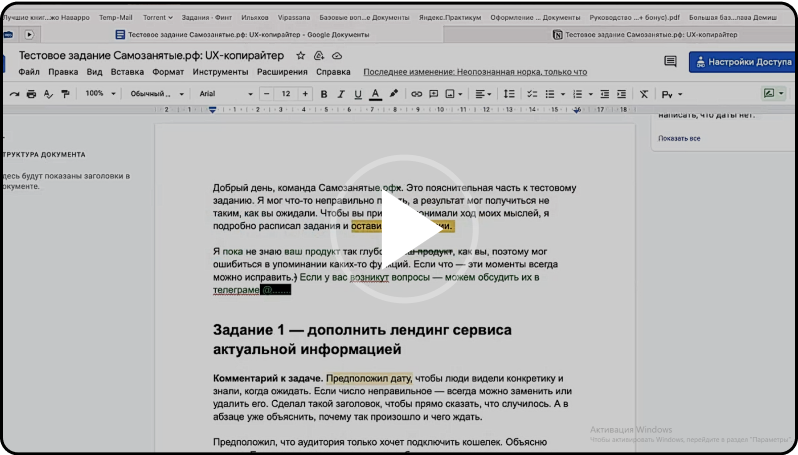798x455 pixels.
Task: Open the comment history icon
Action: [670, 62]
